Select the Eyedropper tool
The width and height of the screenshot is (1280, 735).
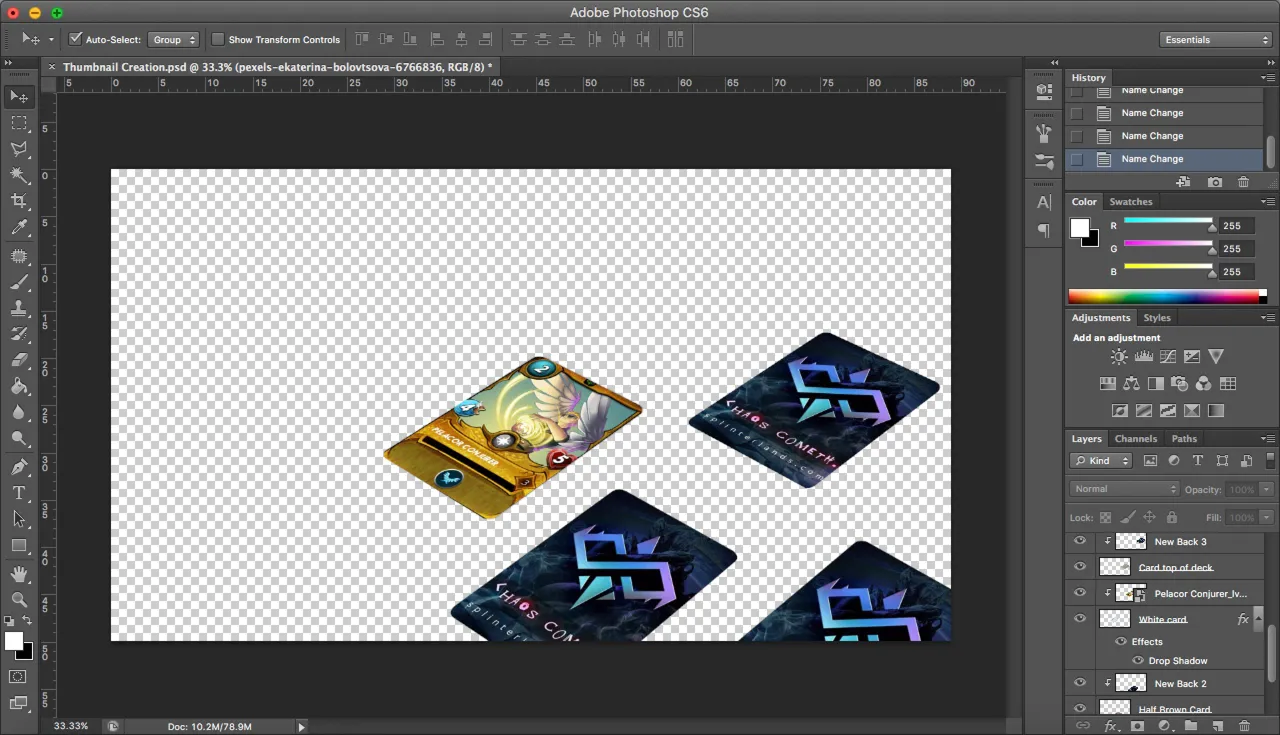(19, 228)
